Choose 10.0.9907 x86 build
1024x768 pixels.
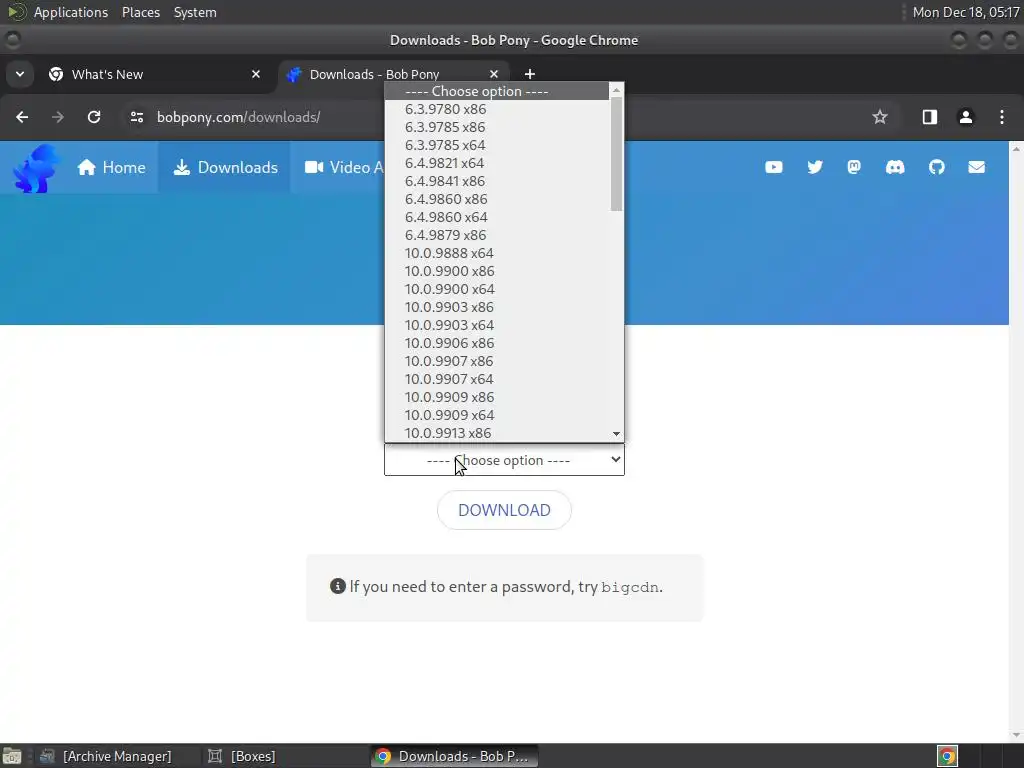tap(497, 361)
